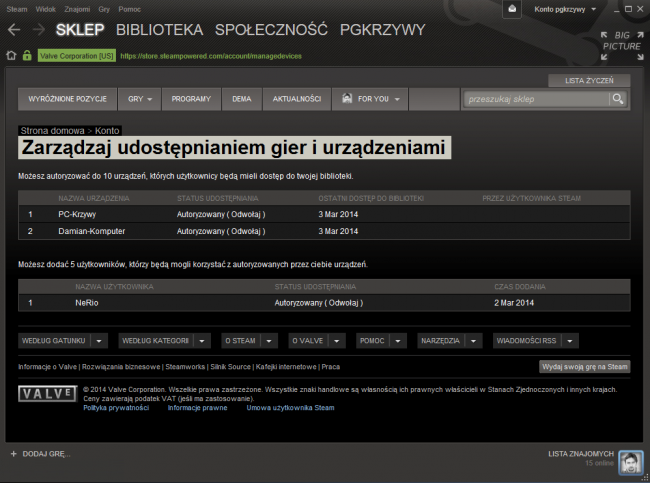Follow the Konto breadcrumb link
Viewport: 650px width, 483px height.
(107, 131)
